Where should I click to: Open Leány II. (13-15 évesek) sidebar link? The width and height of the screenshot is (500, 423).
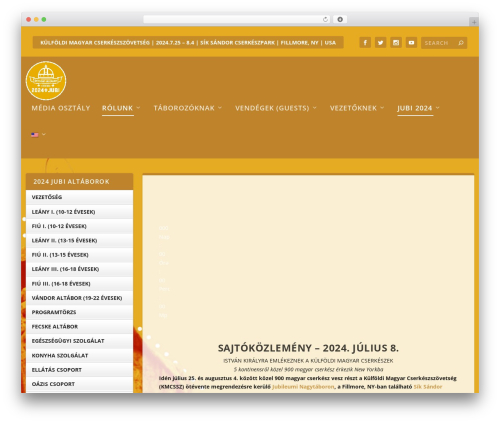click(79, 241)
